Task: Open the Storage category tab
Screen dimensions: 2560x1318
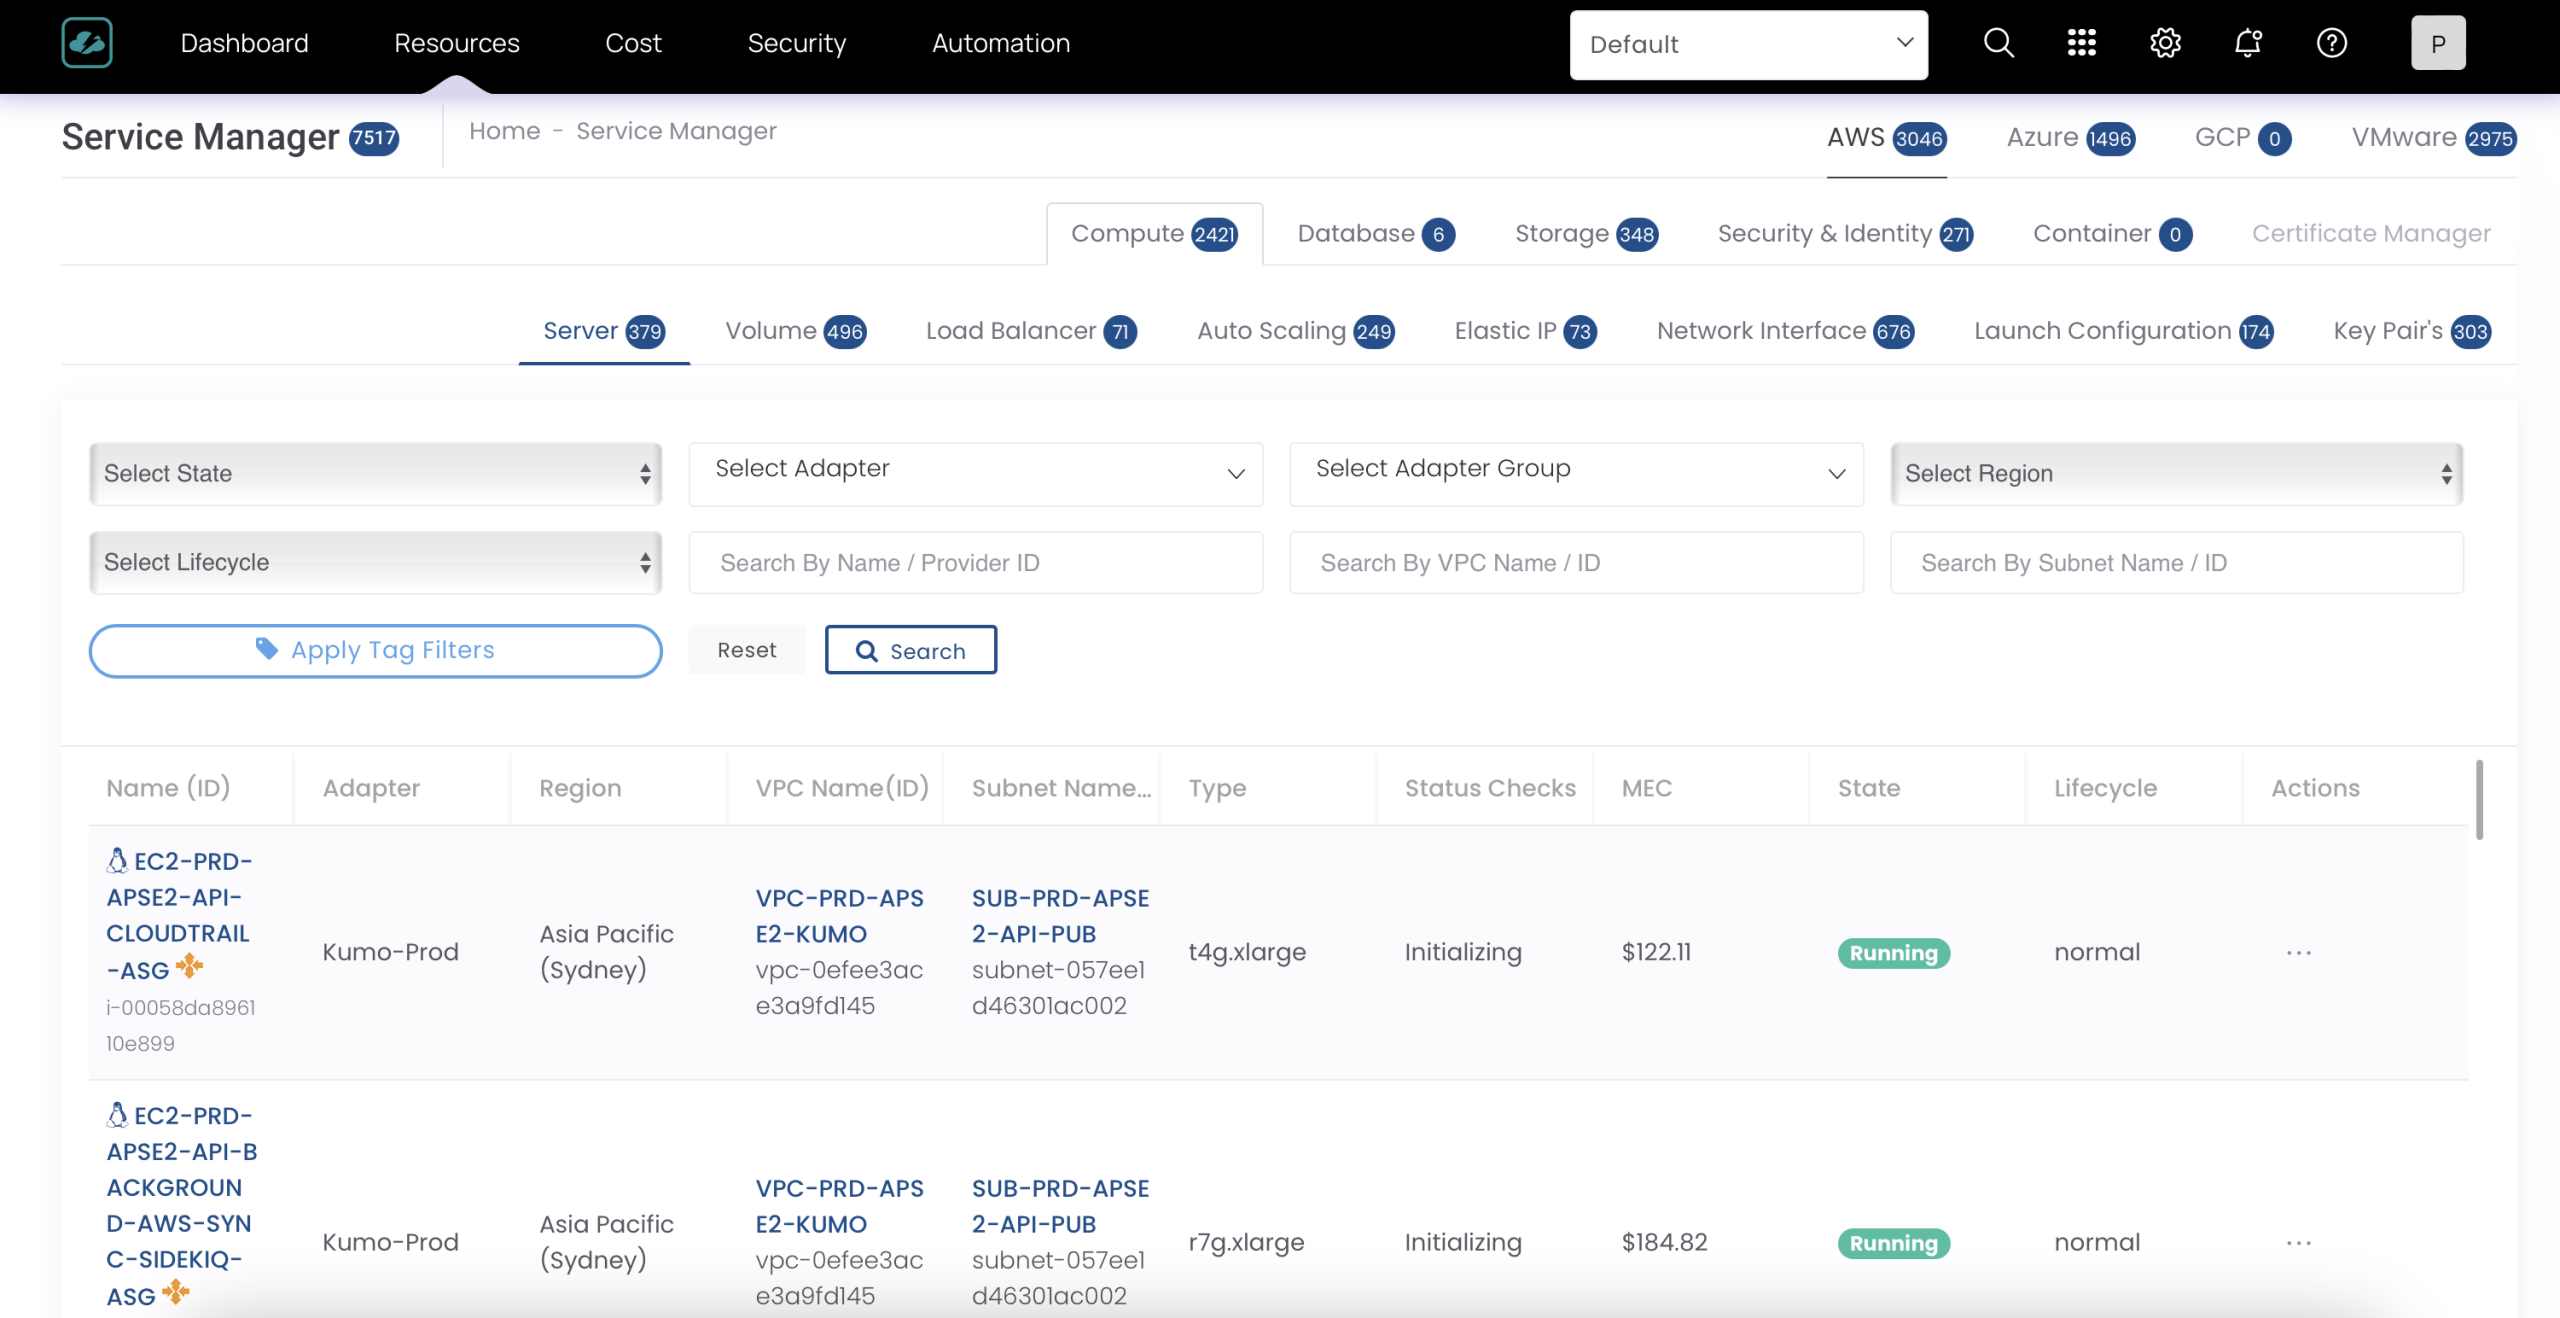Action: pyautogui.click(x=1585, y=234)
